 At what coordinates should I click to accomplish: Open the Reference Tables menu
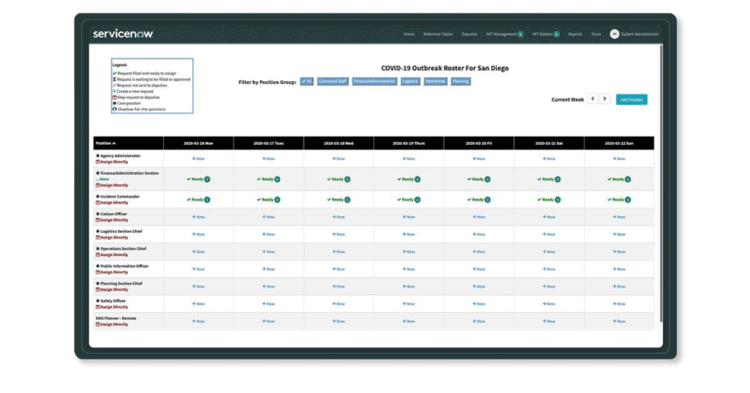click(438, 34)
